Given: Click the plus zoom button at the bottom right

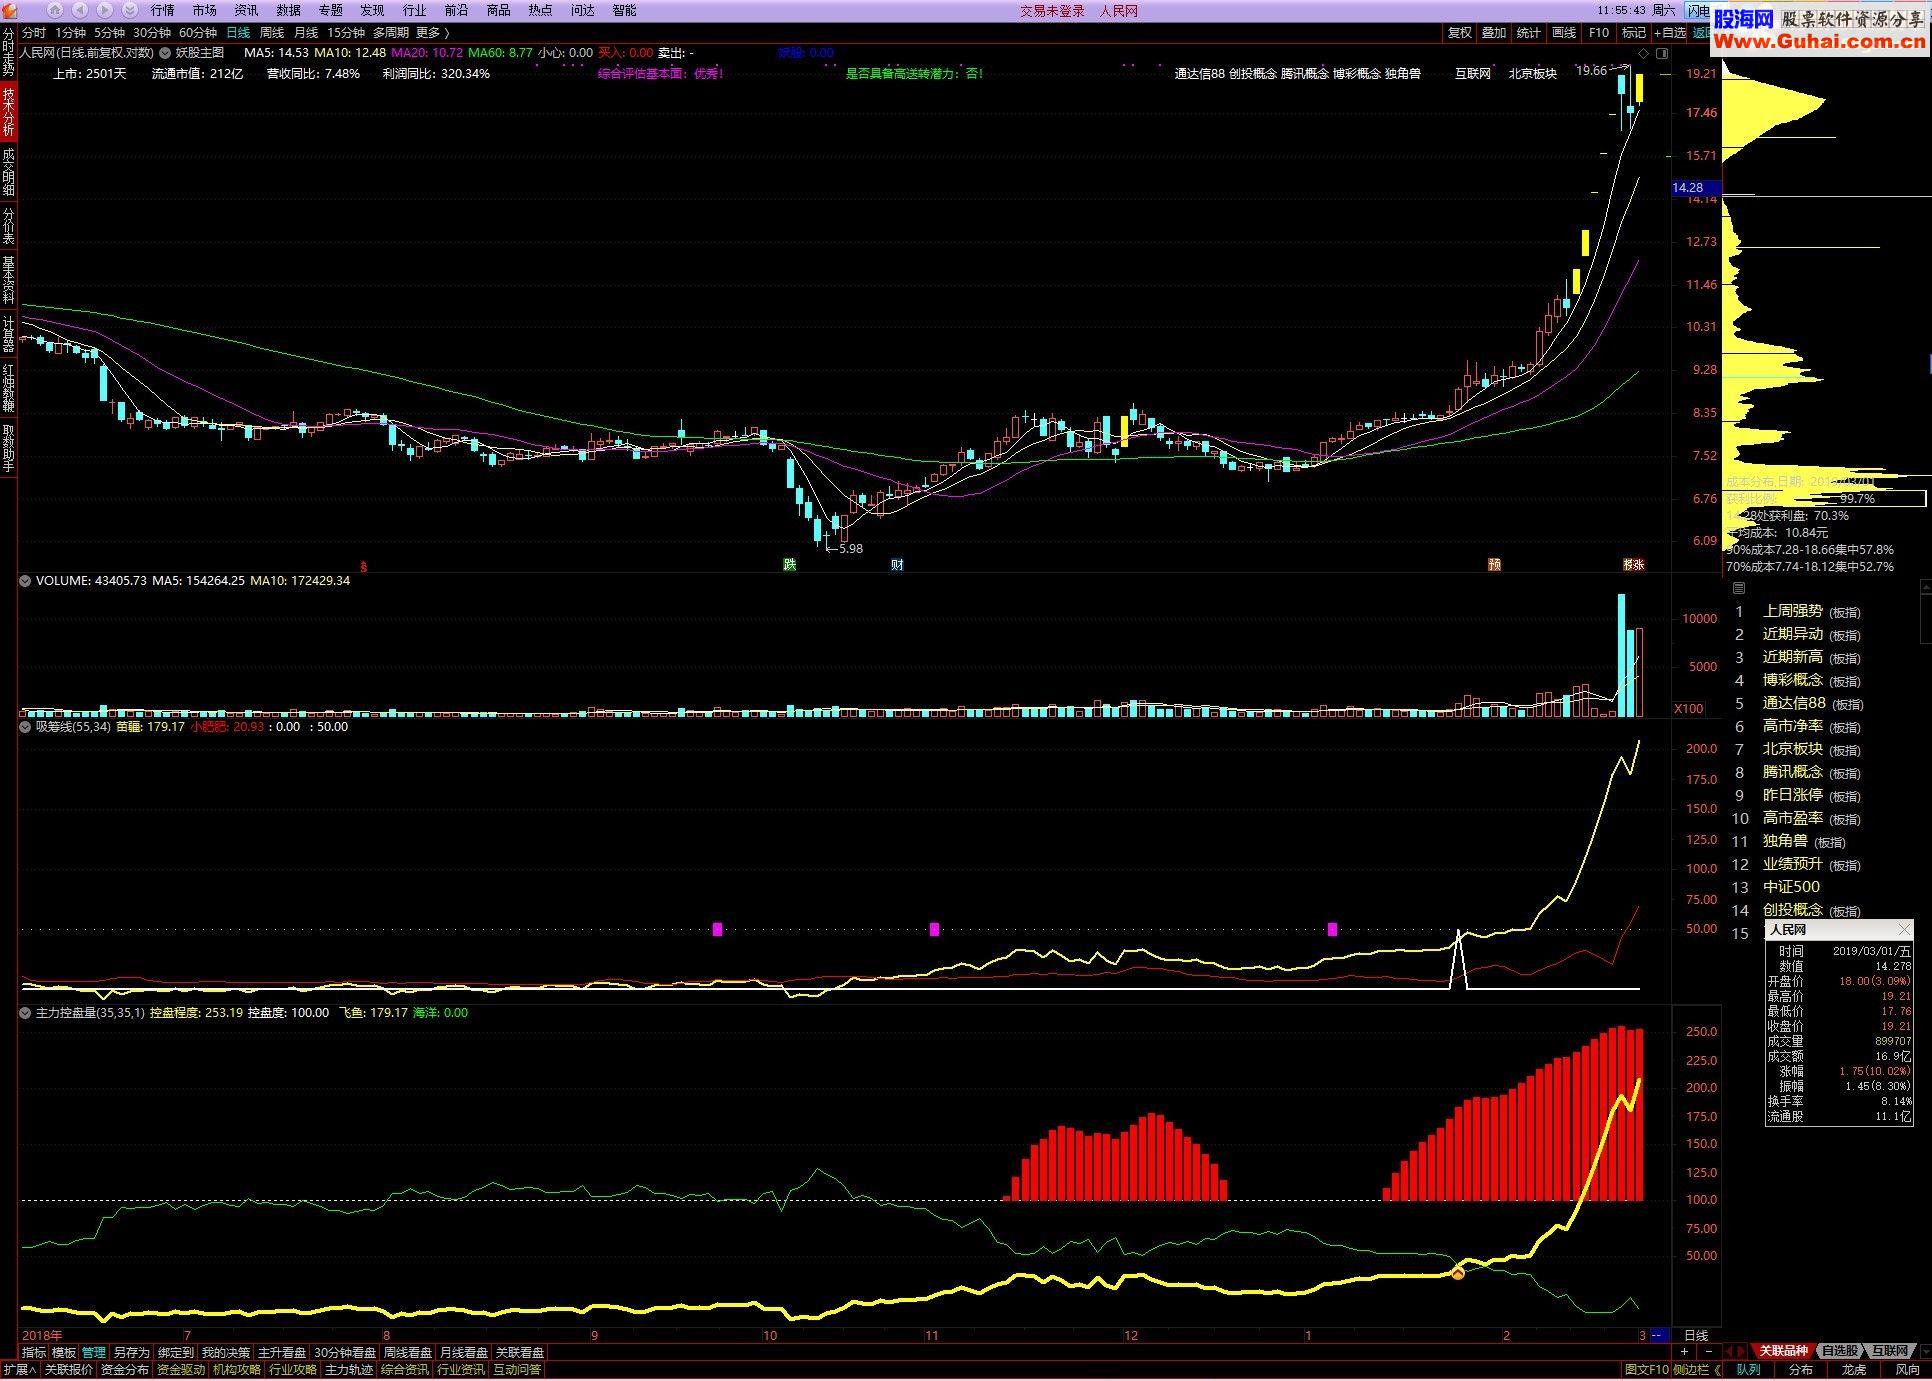Looking at the screenshot, I should (1684, 1352).
